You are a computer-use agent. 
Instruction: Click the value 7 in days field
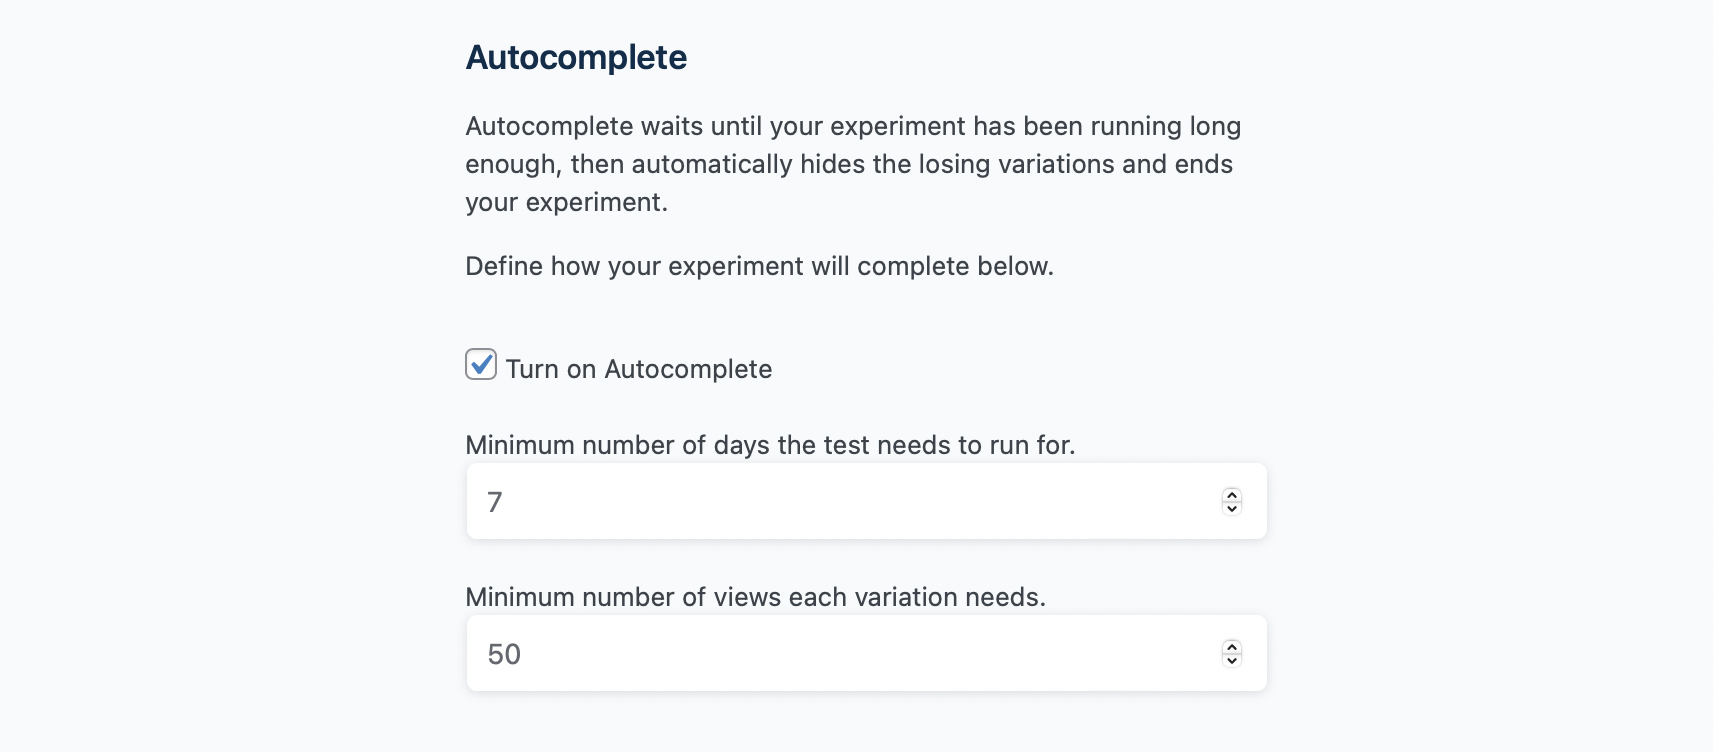coord(495,502)
